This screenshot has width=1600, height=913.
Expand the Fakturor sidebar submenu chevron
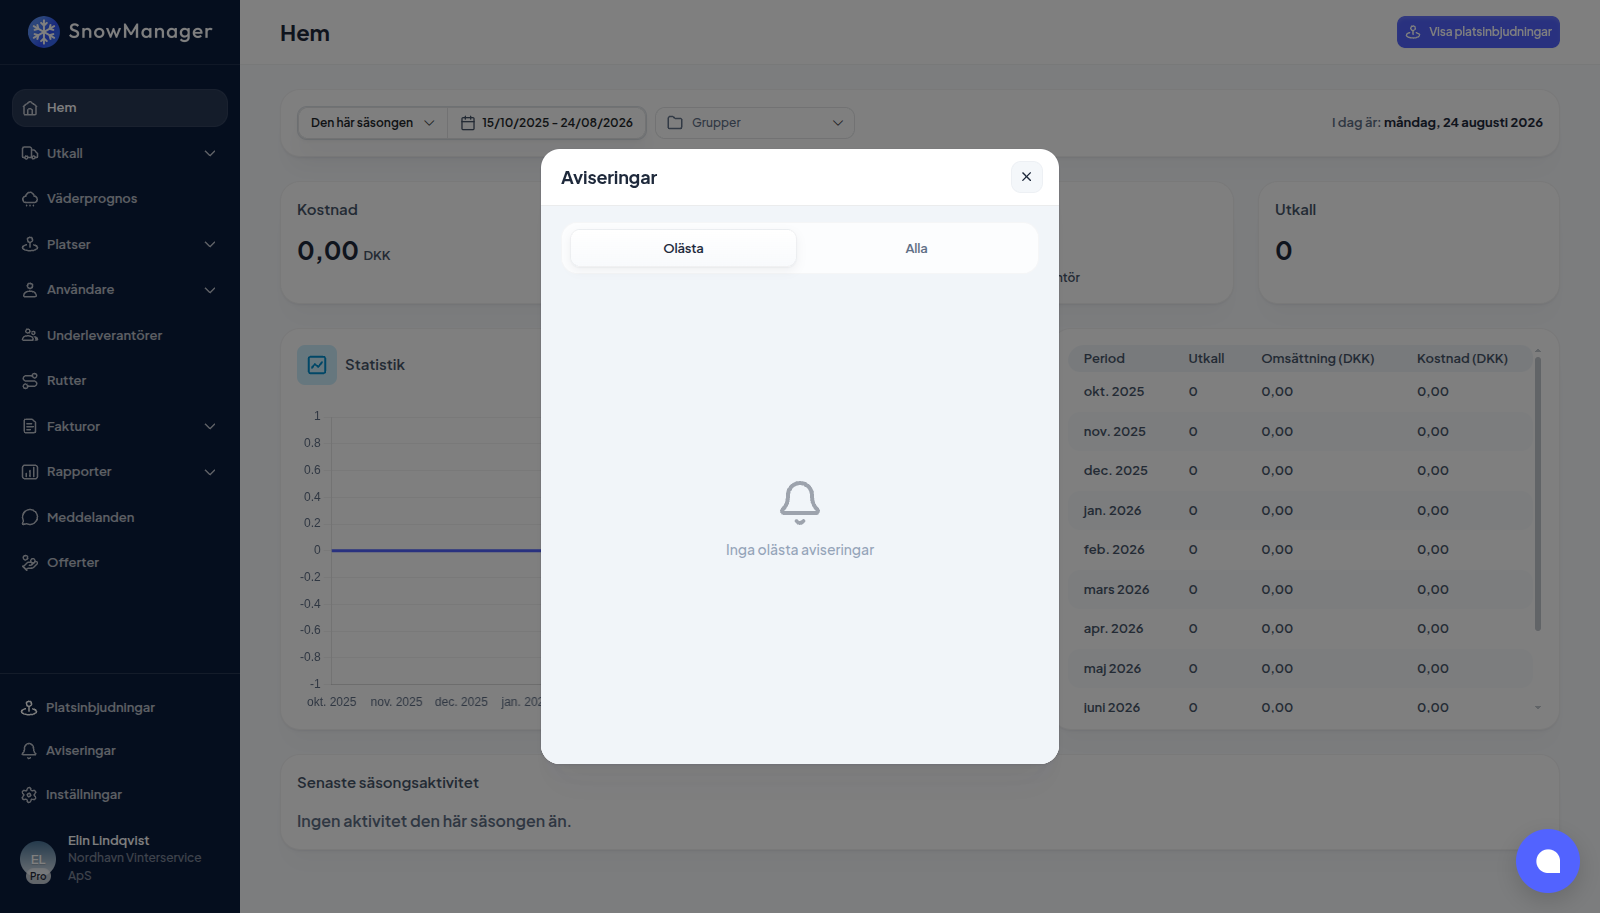[x=210, y=426]
